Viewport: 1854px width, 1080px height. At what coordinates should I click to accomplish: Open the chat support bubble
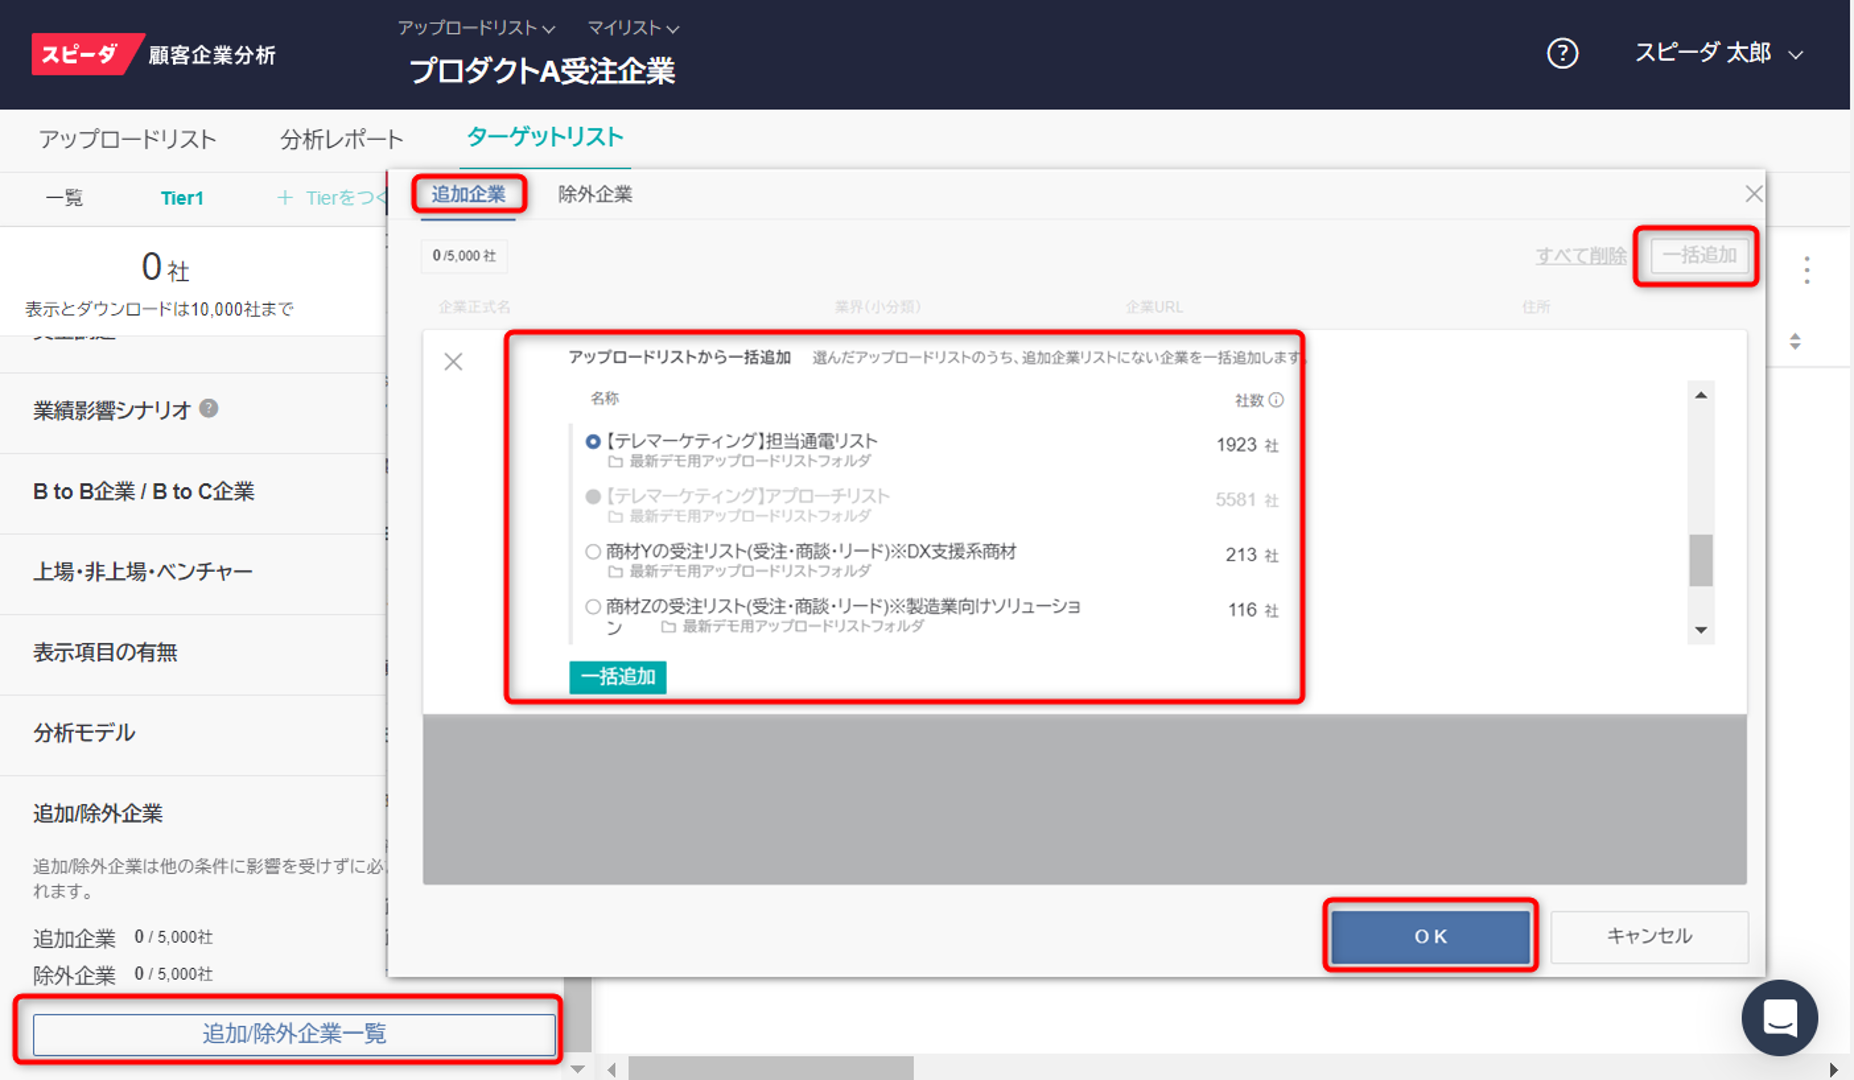tap(1780, 1017)
